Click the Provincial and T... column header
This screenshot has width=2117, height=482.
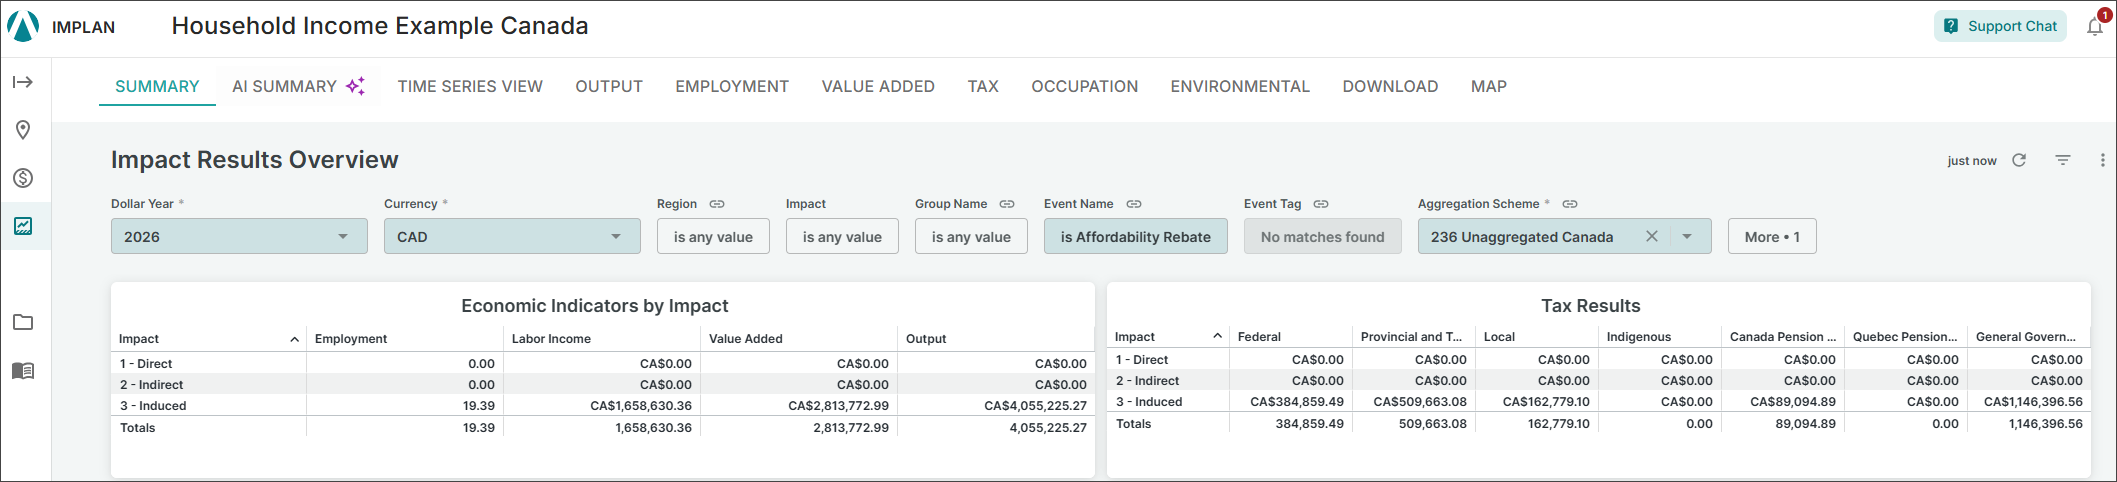(1414, 336)
